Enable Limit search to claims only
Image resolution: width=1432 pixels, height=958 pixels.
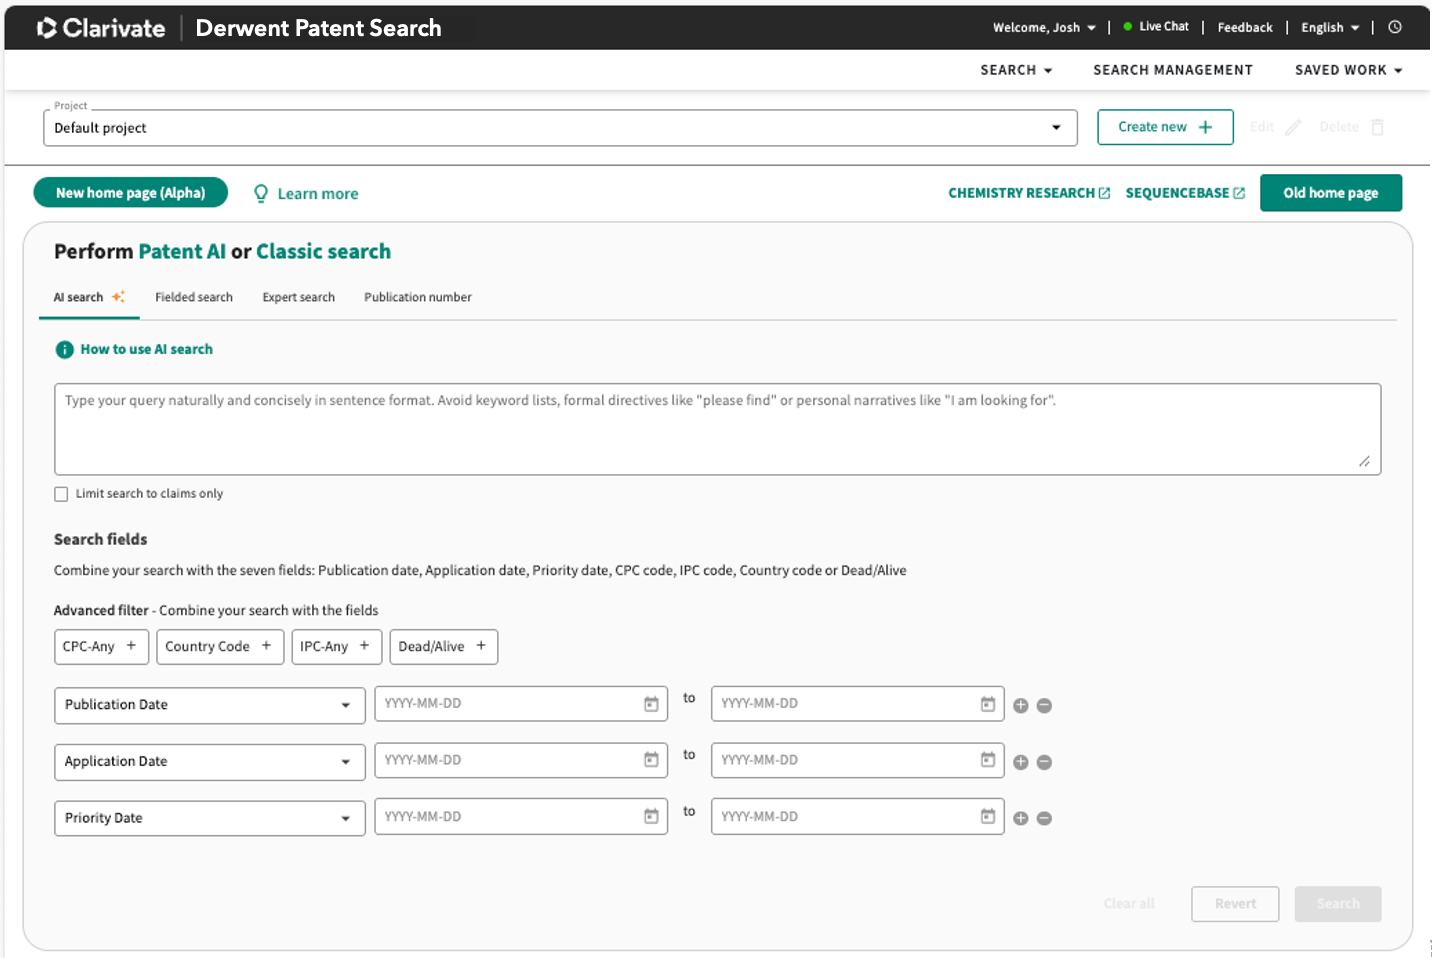62,494
